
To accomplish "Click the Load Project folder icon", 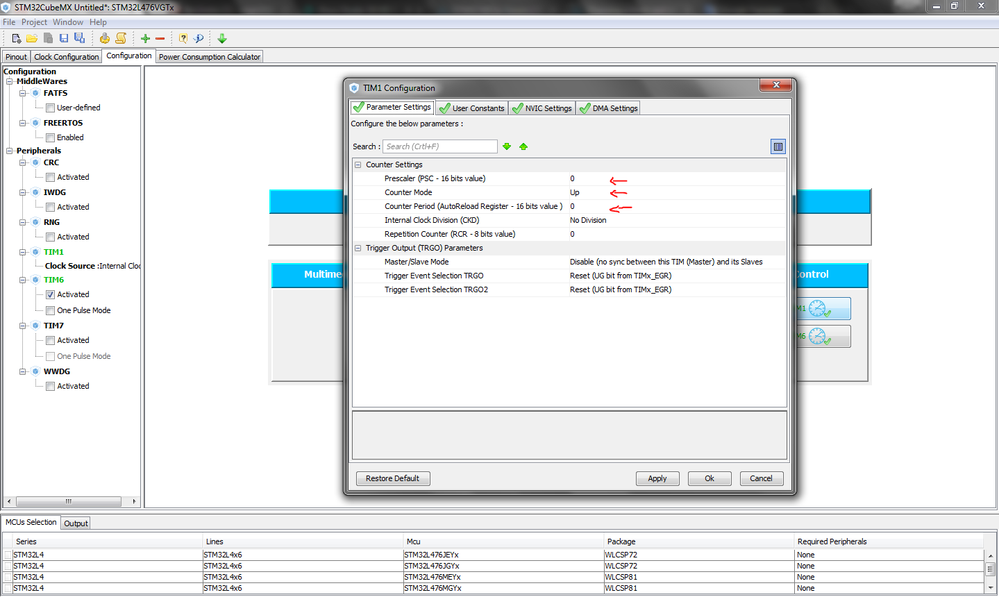I will 32,38.
